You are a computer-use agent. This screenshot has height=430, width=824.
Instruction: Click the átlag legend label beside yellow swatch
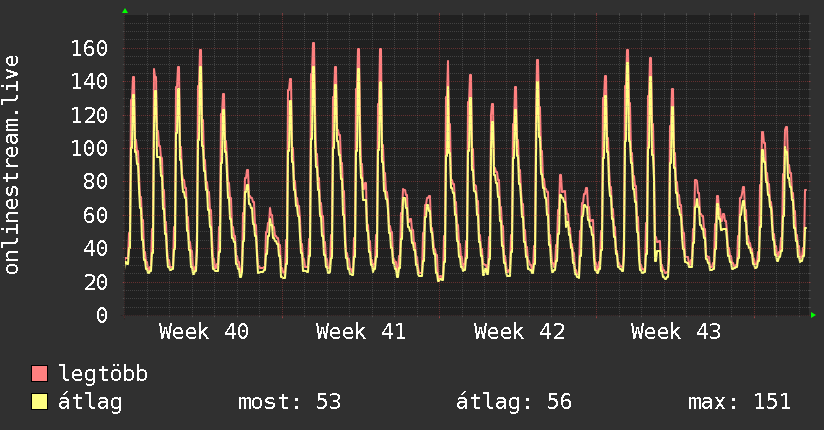[90, 402]
